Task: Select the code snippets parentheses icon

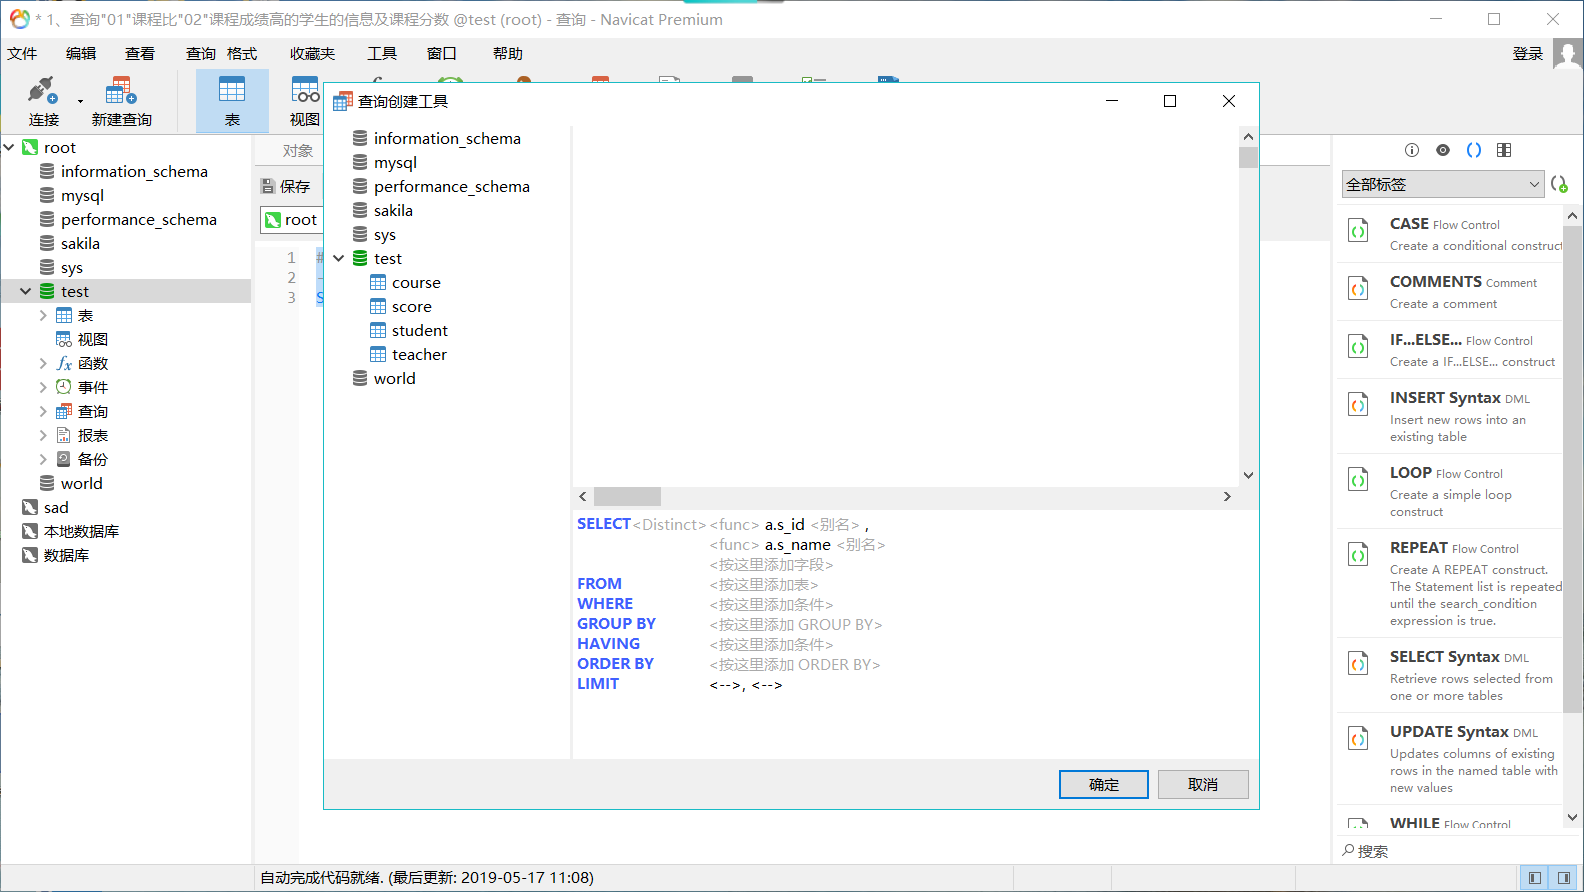Action: coord(1474,150)
